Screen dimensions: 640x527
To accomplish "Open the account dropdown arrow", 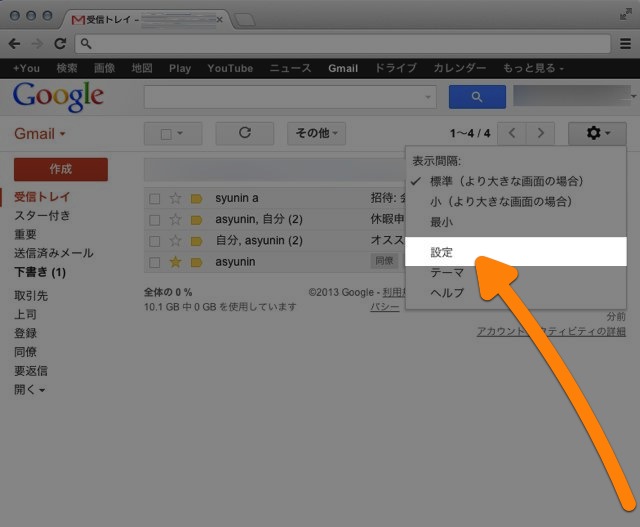I will [x=633, y=96].
